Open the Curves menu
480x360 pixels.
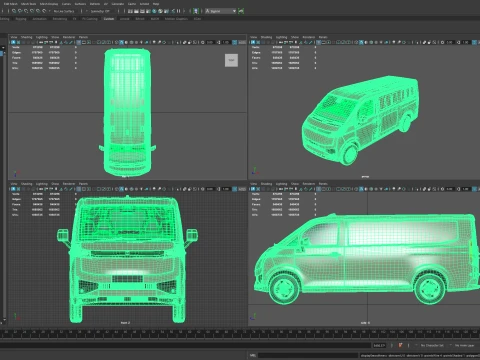pos(66,4)
